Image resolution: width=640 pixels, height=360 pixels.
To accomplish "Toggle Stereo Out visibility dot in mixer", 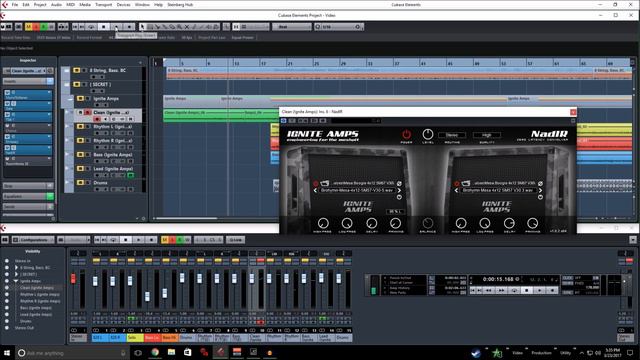I will (7, 328).
